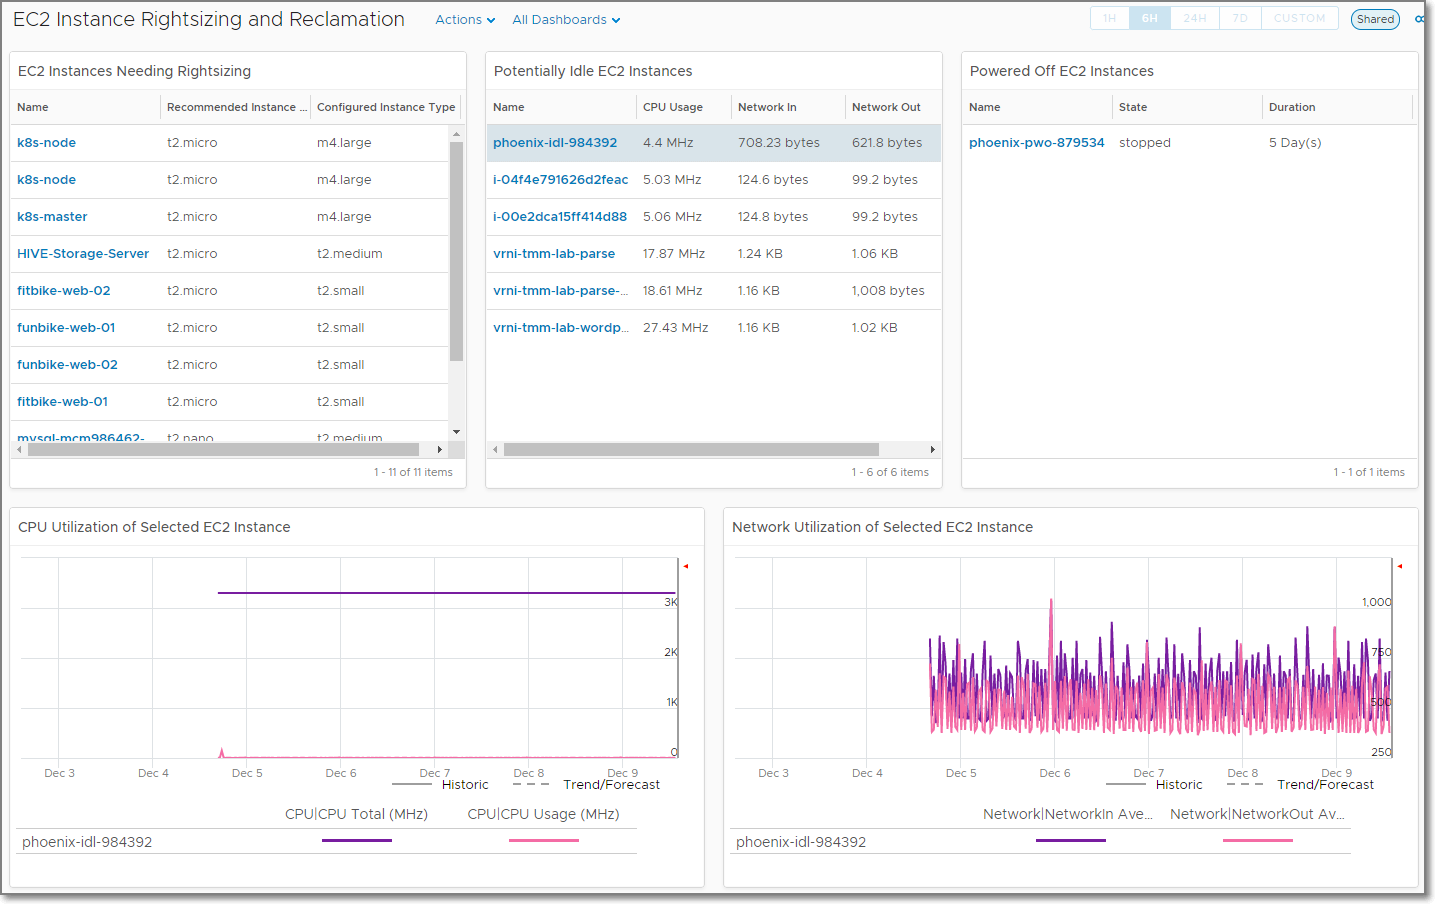This screenshot has width=1435, height=904.
Task: Open the Actions dropdown menu
Action: (465, 19)
